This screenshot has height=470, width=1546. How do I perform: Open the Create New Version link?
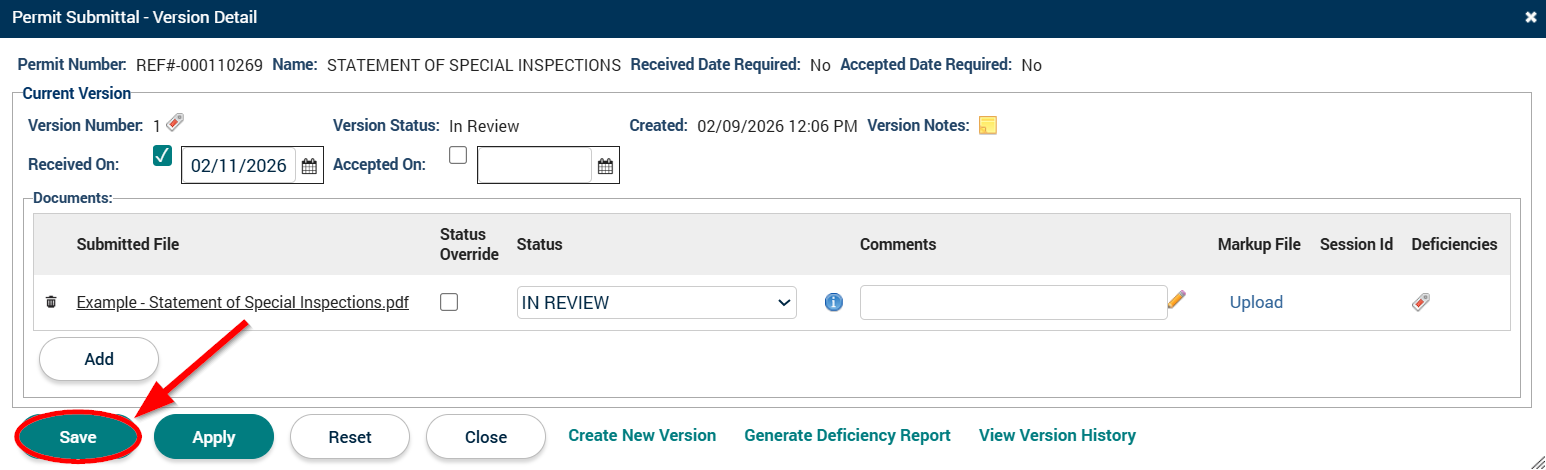(642, 436)
